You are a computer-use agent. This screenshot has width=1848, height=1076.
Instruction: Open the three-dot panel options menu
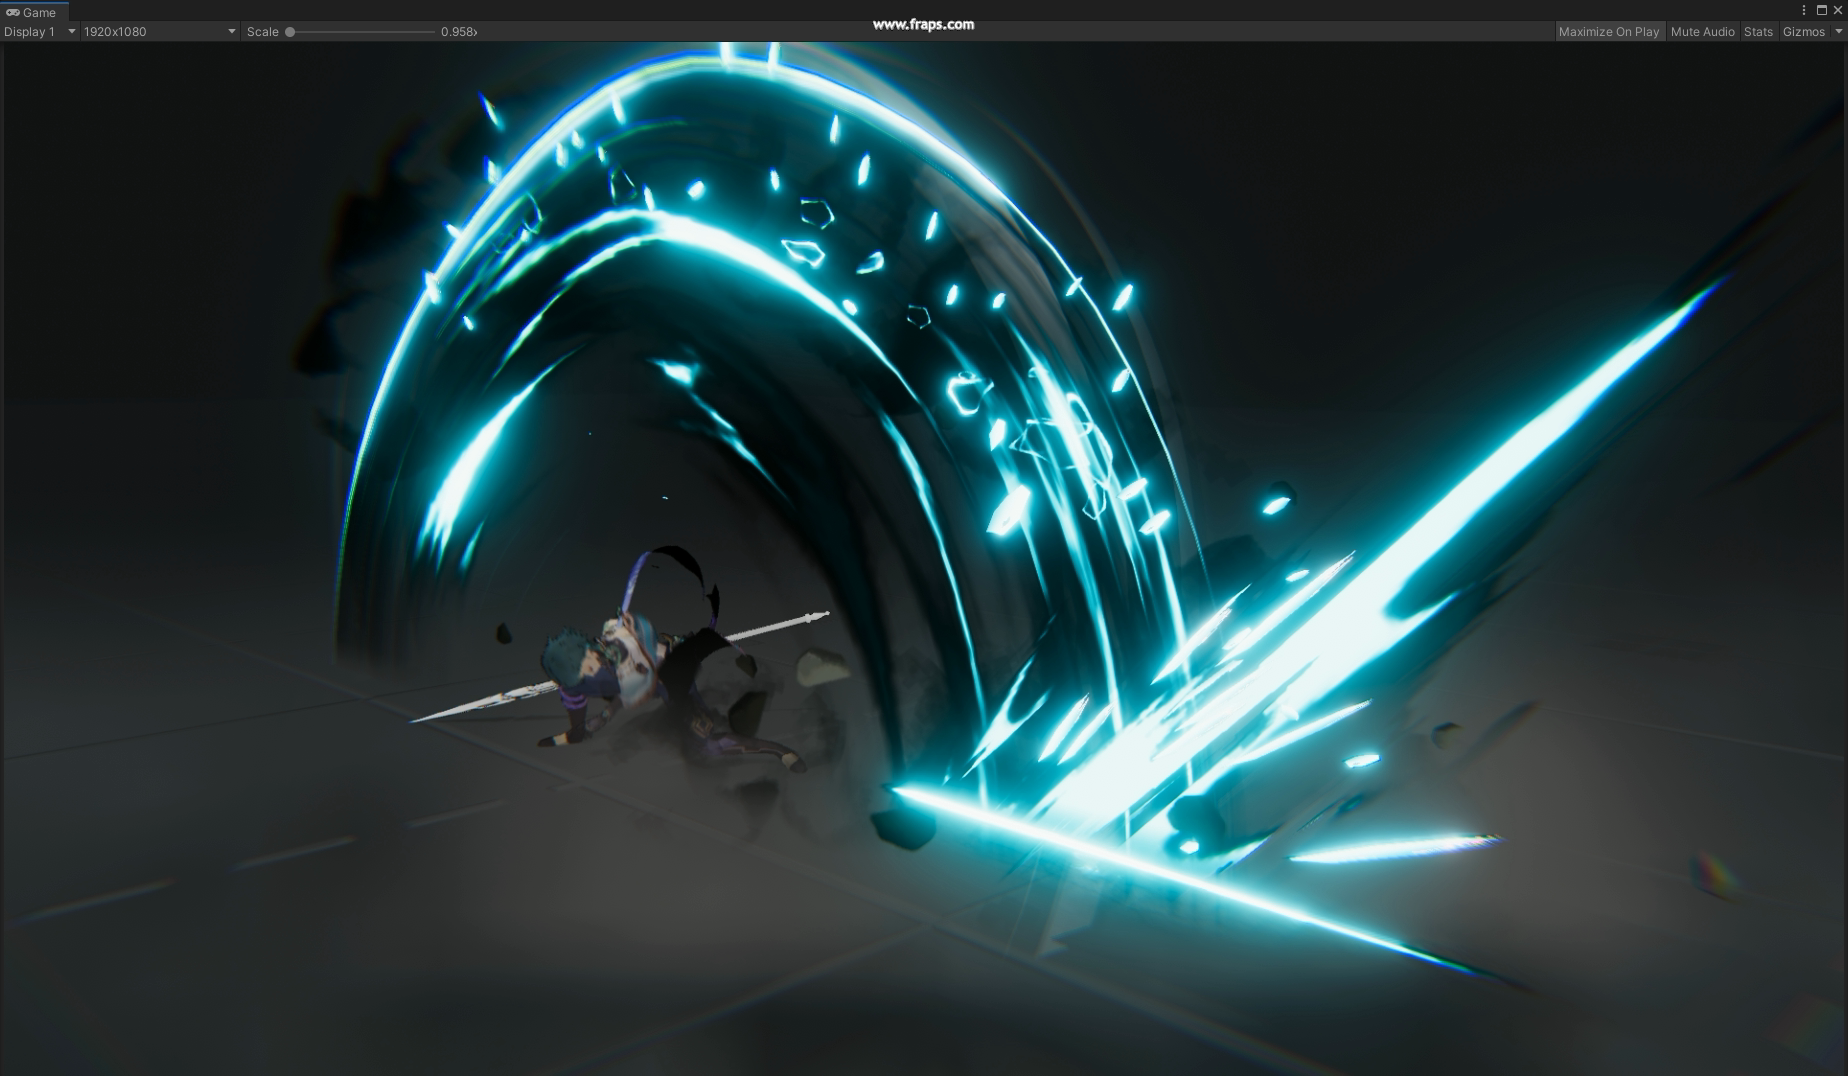pyautogui.click(x=1804, y=10)
